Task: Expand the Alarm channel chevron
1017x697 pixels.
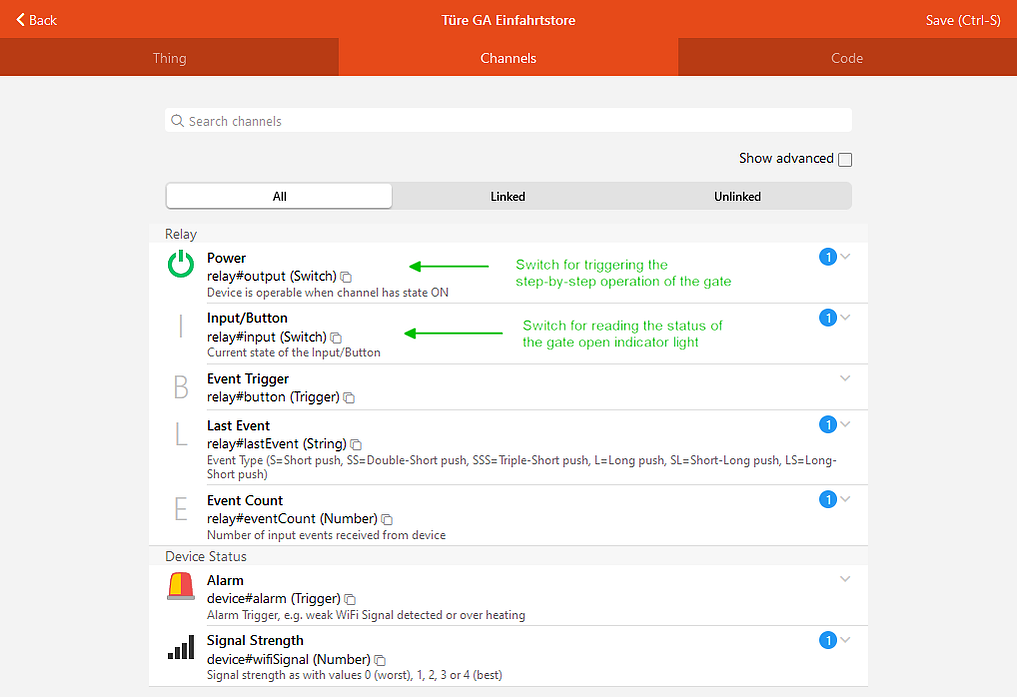Action: [x=845, y=579]
